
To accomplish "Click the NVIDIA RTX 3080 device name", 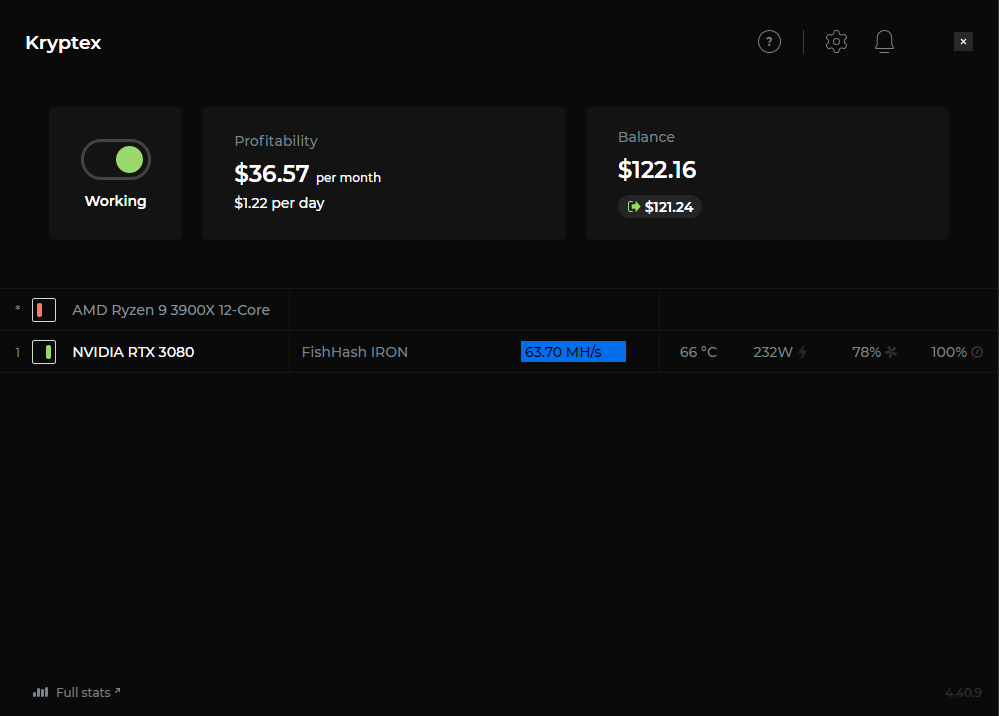I will 133,352.
